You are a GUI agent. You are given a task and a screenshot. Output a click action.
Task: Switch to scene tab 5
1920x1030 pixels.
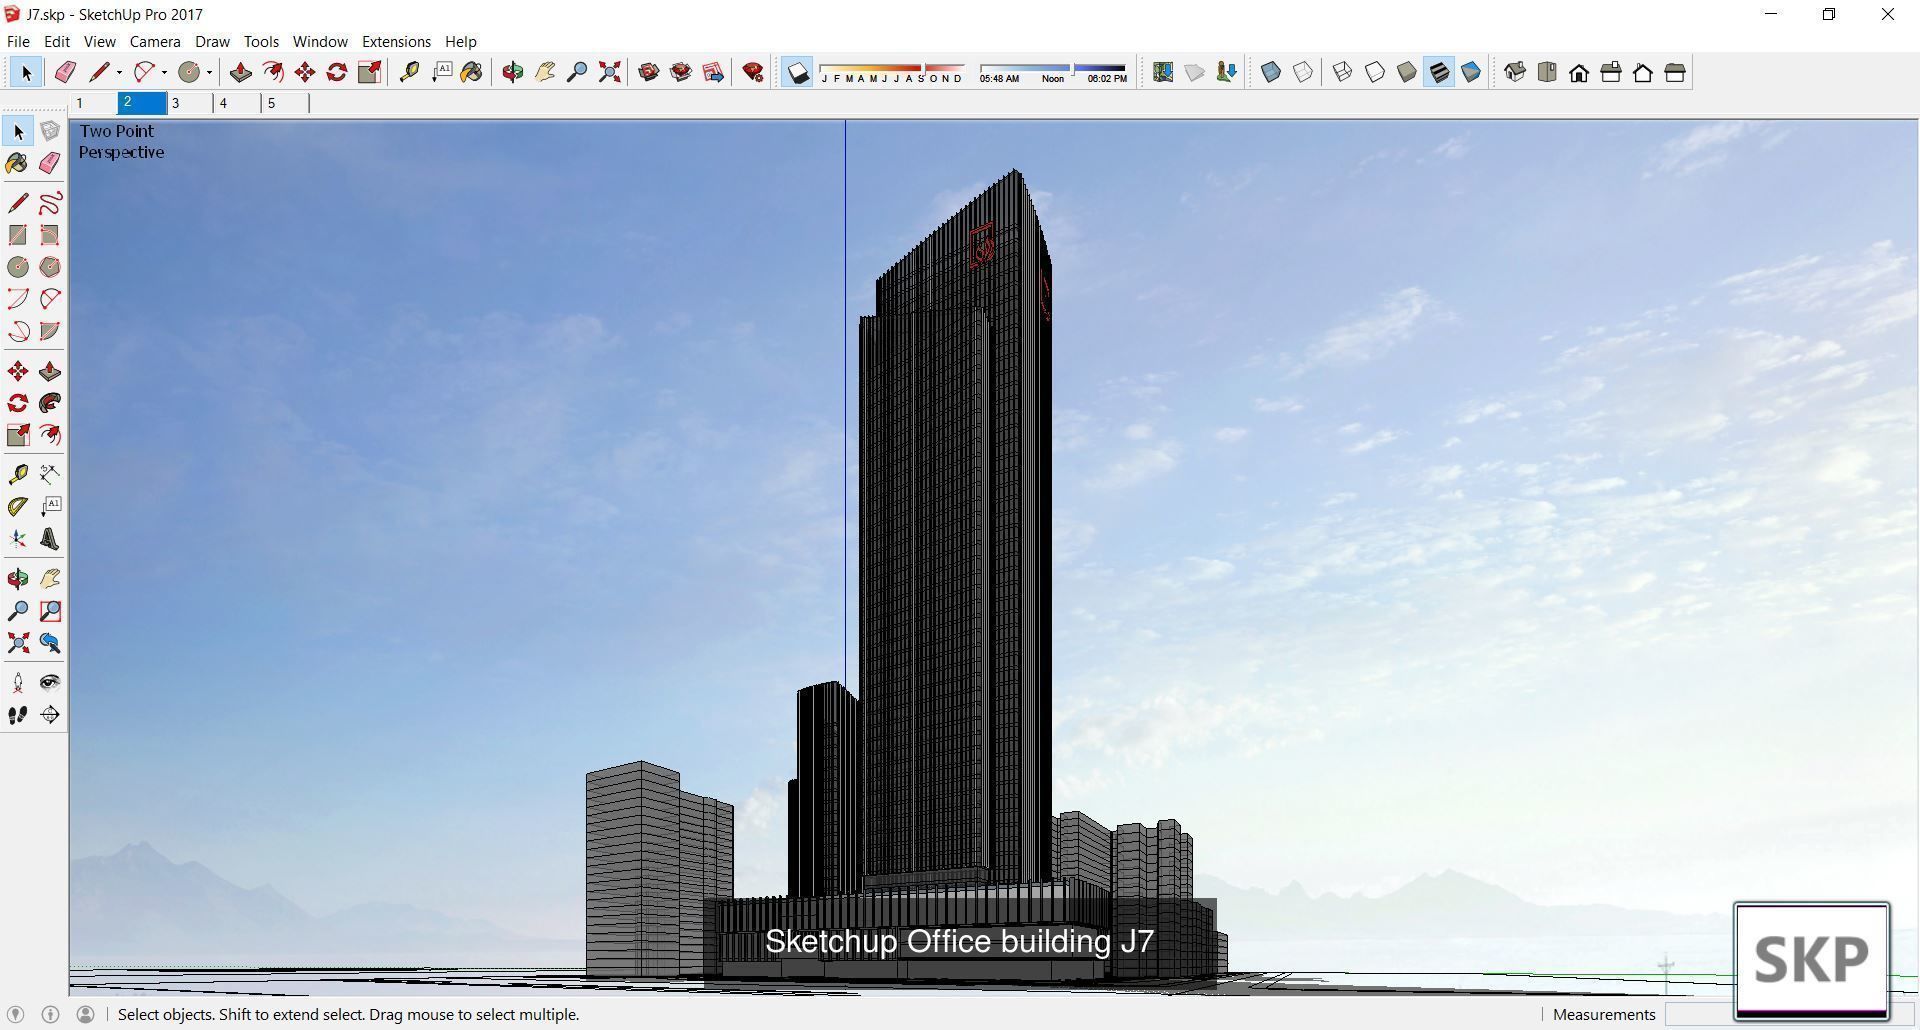[x=286, y=103]
